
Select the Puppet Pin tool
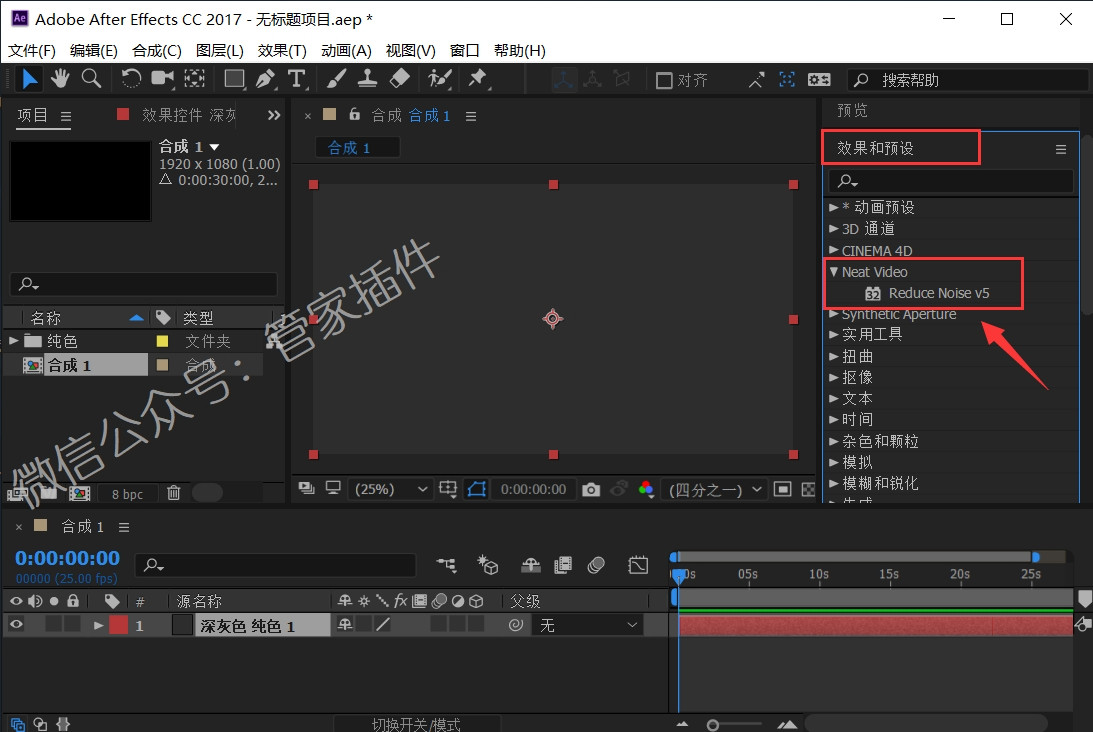tap(477, 79)
